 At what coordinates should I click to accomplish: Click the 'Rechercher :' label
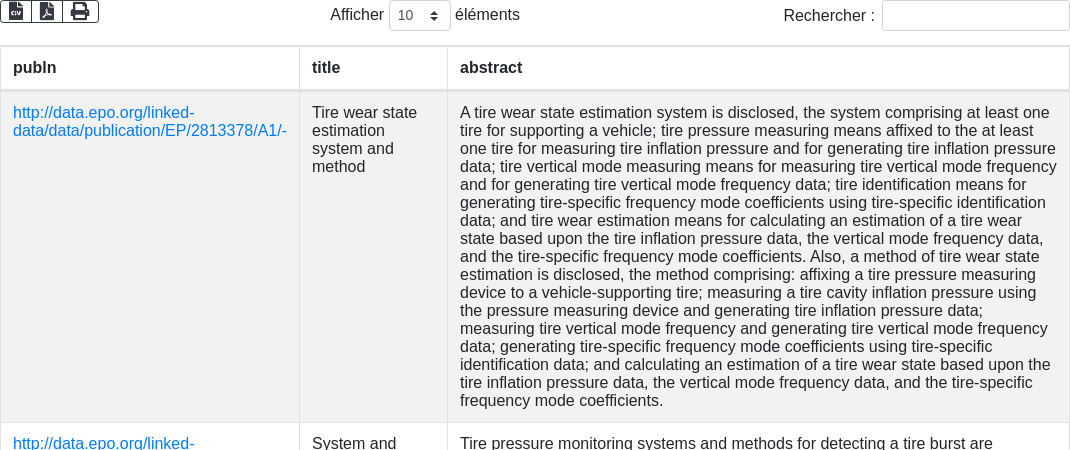tap(828, 16)
